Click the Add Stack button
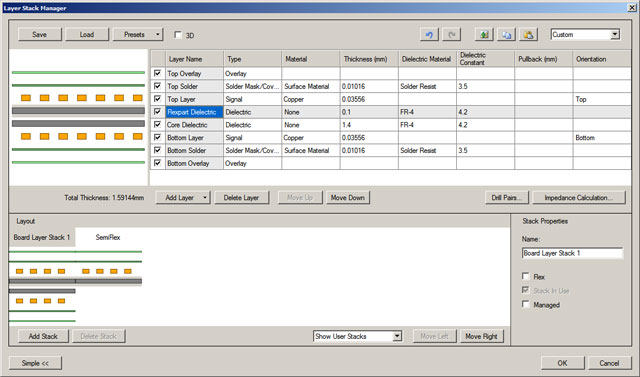This screenshot has height=377, width=640. (x=43, y=336)
